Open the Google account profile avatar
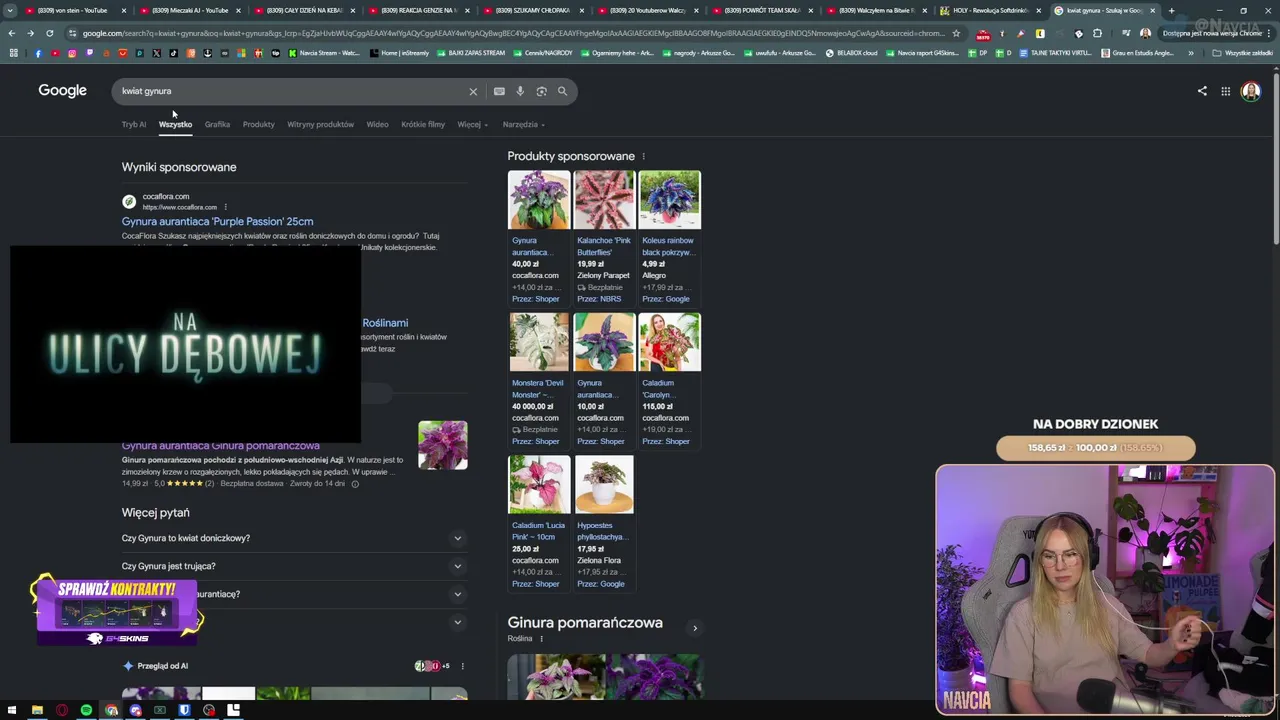 1250,91
